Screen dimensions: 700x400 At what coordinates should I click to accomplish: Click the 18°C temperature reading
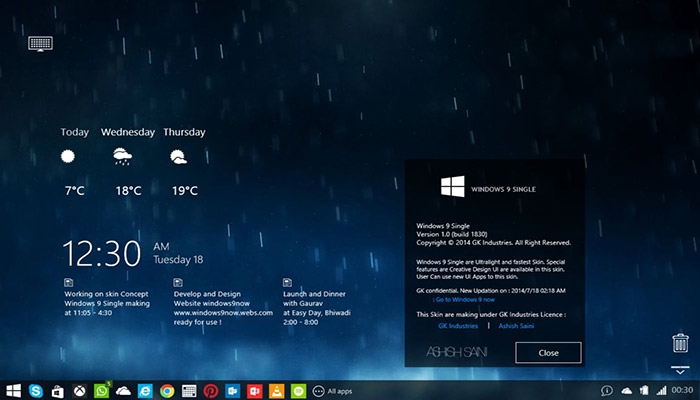point(129,191)
